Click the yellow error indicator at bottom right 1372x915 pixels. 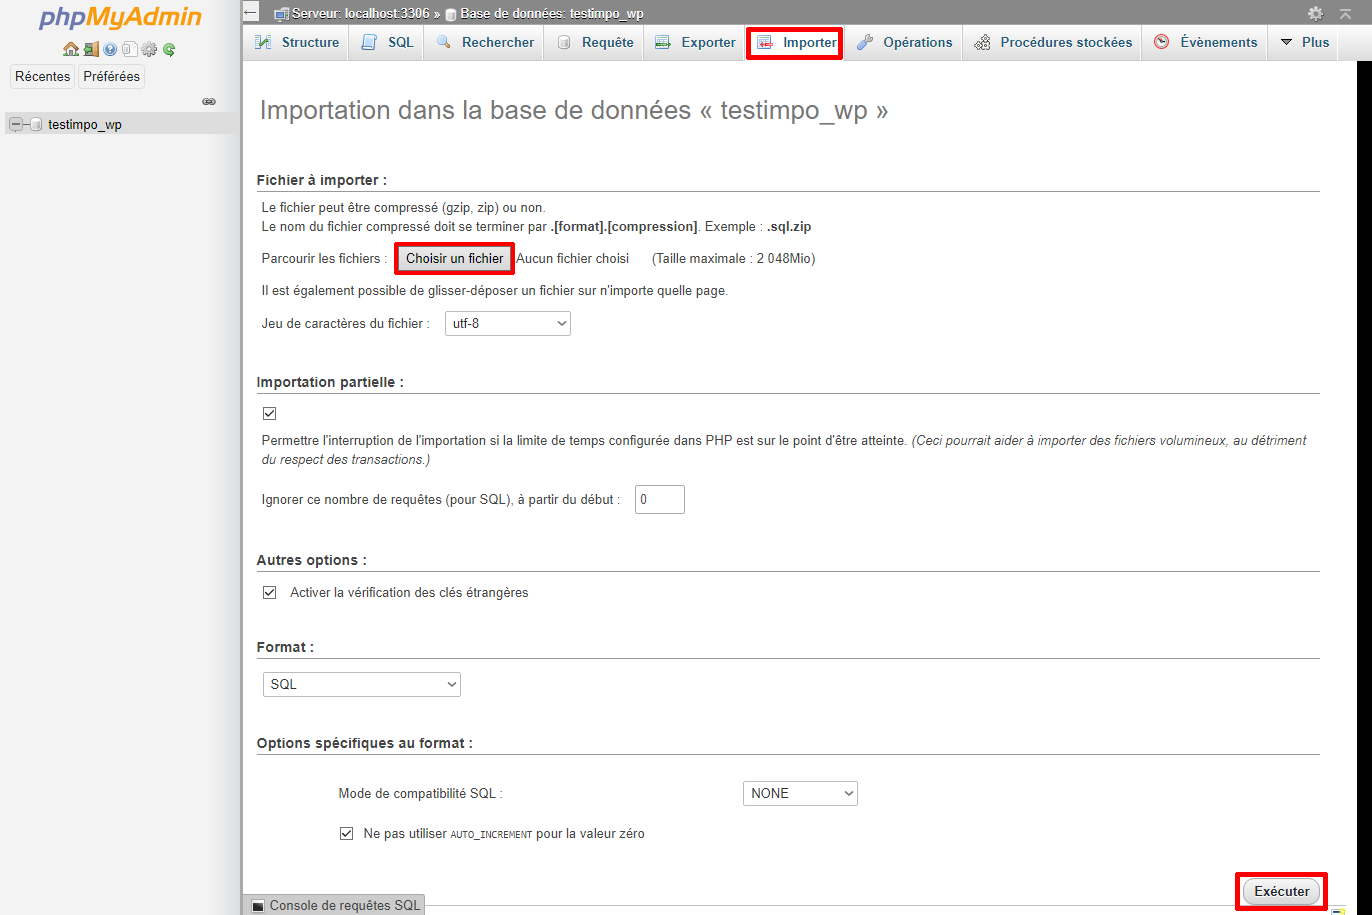1337,911
